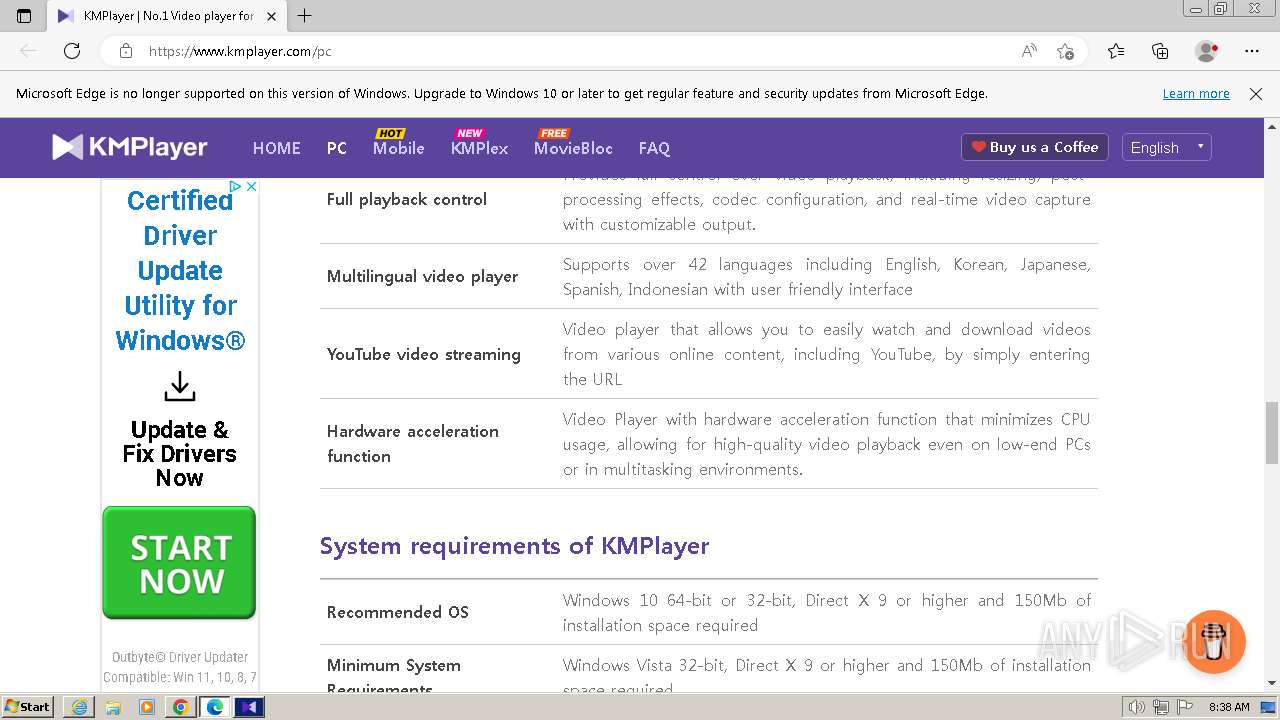Viewport: 1280px width, 720px height.
Task: View site information lock icon
Action: (x=125, y=51)
